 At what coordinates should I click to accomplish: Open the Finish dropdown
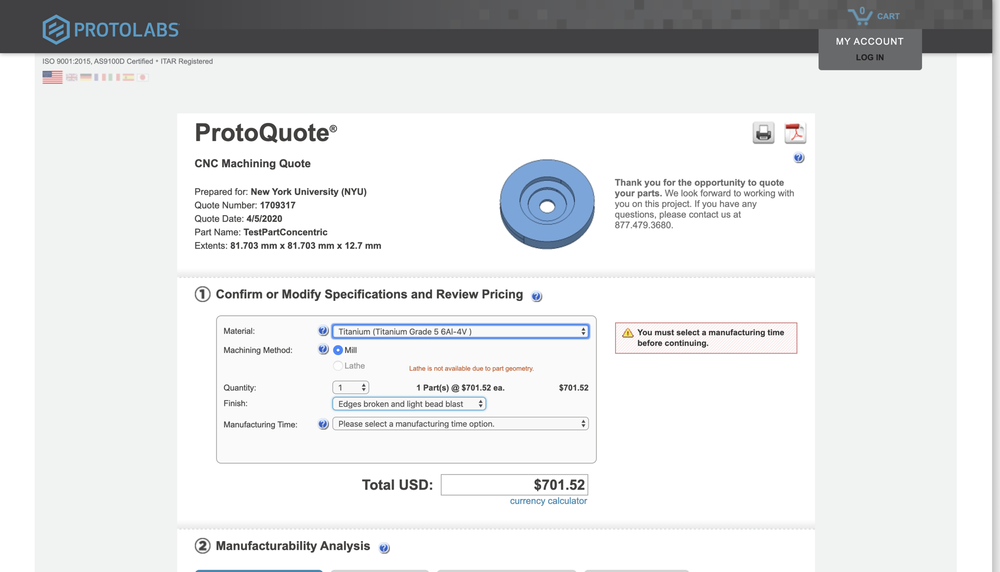click(409, 404)
